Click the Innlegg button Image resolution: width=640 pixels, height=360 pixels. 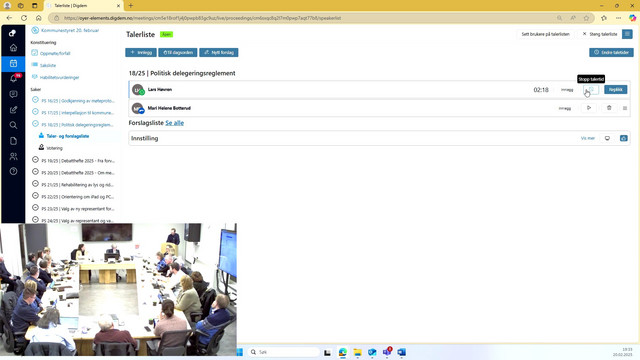pos(141,53)
